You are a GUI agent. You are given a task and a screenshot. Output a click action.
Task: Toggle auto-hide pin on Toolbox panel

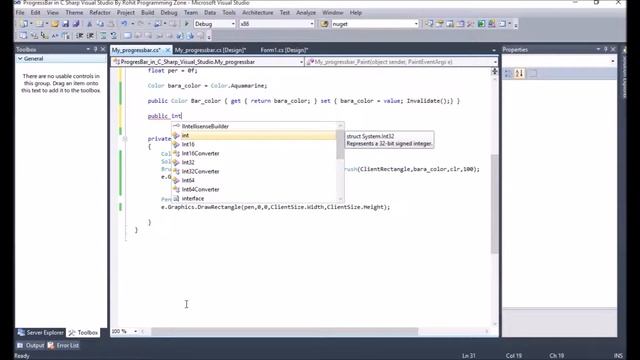(96, 49)
